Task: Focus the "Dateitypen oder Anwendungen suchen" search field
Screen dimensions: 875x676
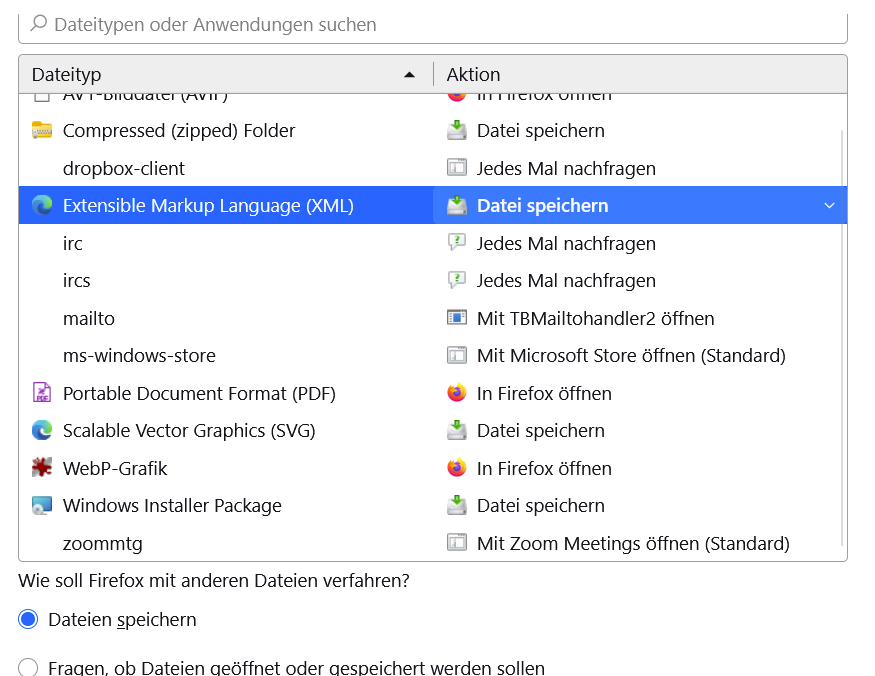Action: click(430, 24)
